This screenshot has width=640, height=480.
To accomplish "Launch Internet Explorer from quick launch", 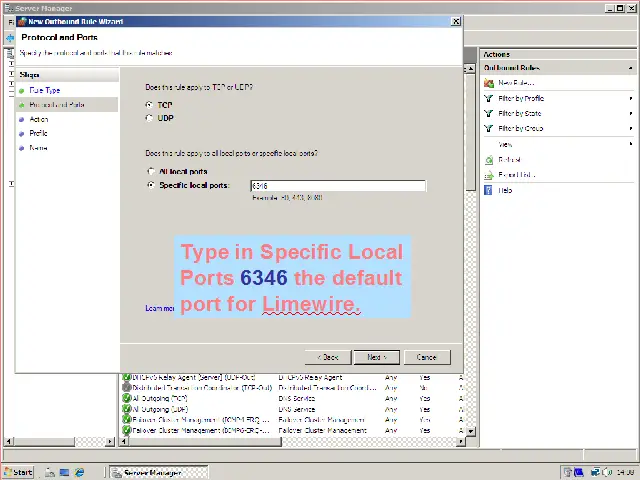I will [x=80, y=472].
